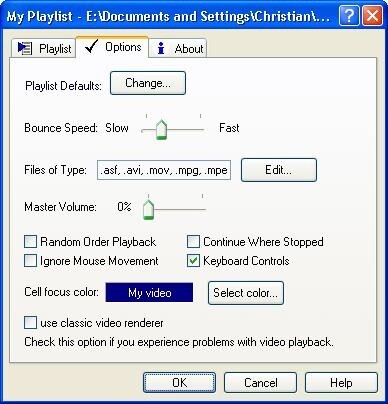Click the '0%' volume value

[124, 207]
